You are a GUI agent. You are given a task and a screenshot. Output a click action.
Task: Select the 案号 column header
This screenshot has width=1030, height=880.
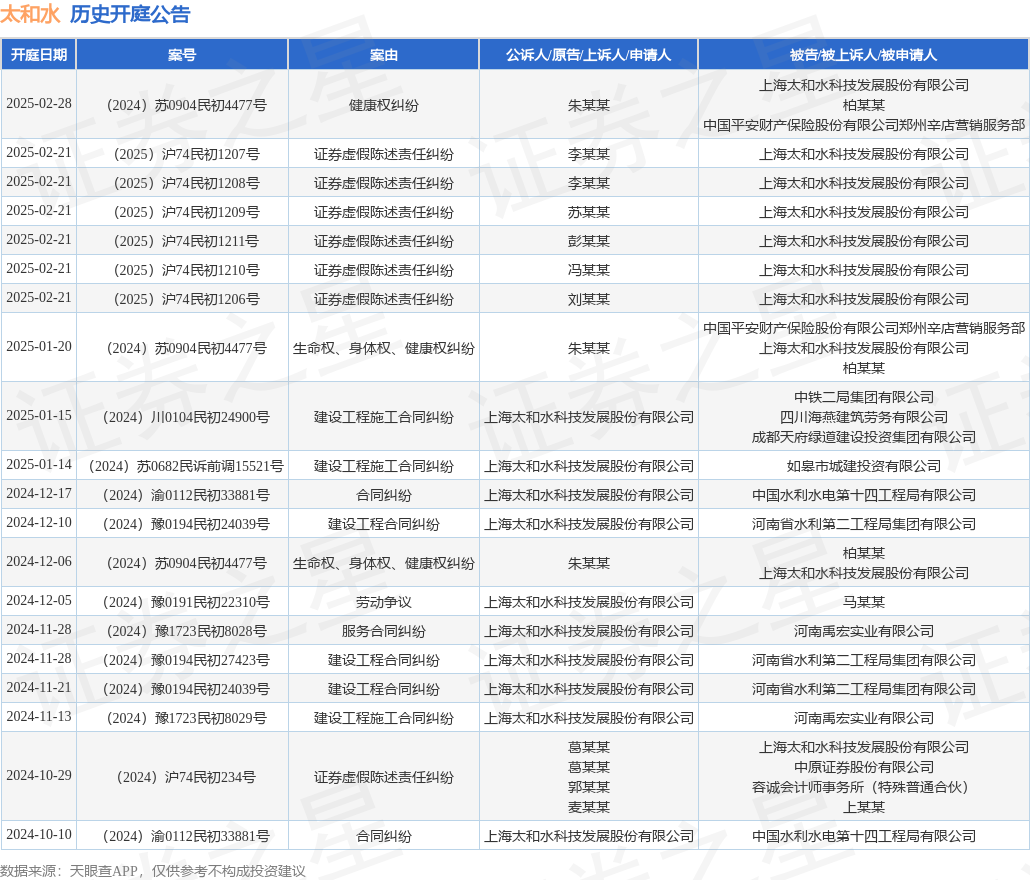tap(182, 55)
